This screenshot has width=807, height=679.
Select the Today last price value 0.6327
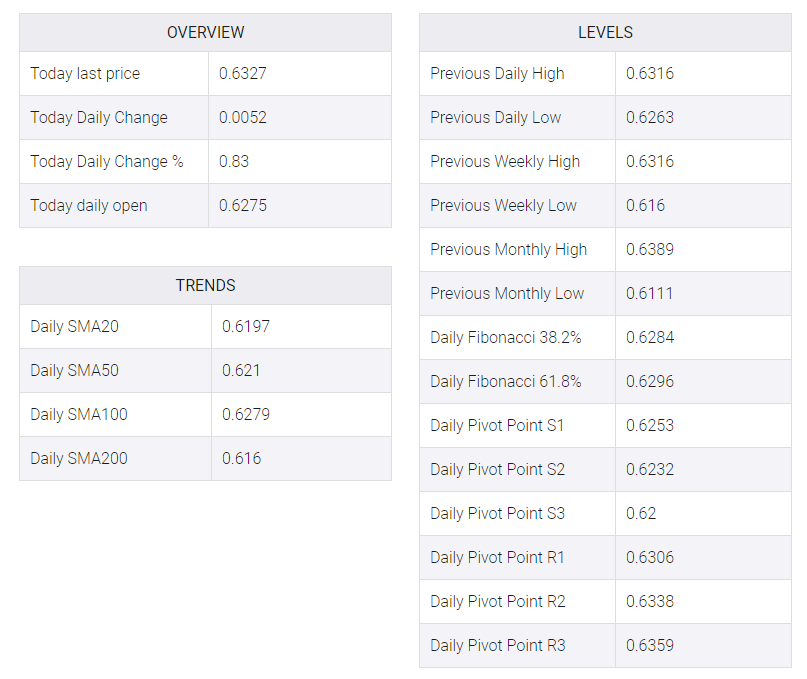[x=243, y=73]
